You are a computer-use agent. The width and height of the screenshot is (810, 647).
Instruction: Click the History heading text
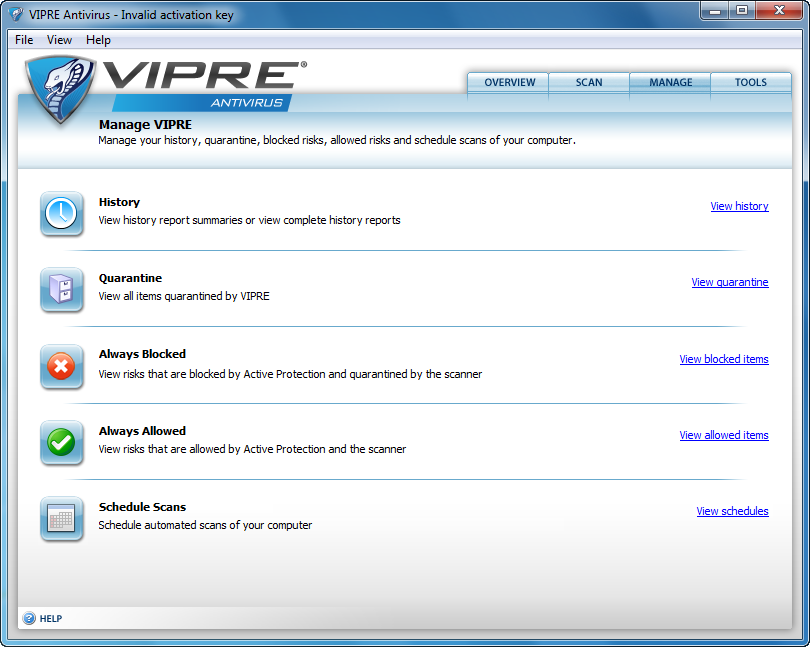coord(119,202)
